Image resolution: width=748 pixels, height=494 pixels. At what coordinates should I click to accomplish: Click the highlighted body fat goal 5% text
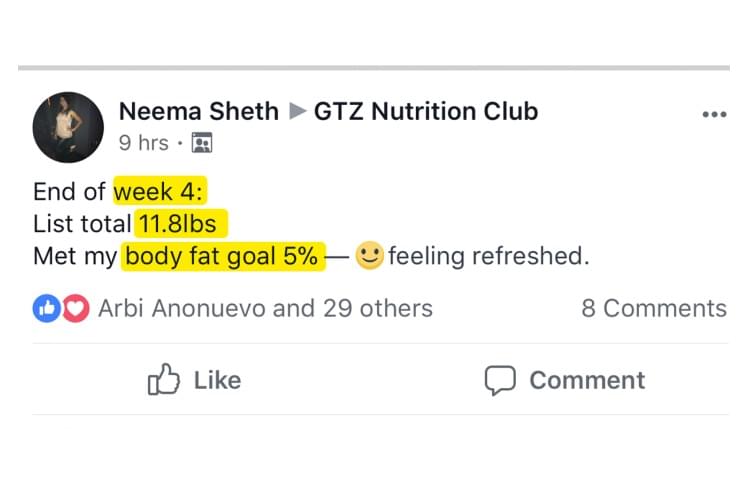pyautogui.click(x=222, y=256)
